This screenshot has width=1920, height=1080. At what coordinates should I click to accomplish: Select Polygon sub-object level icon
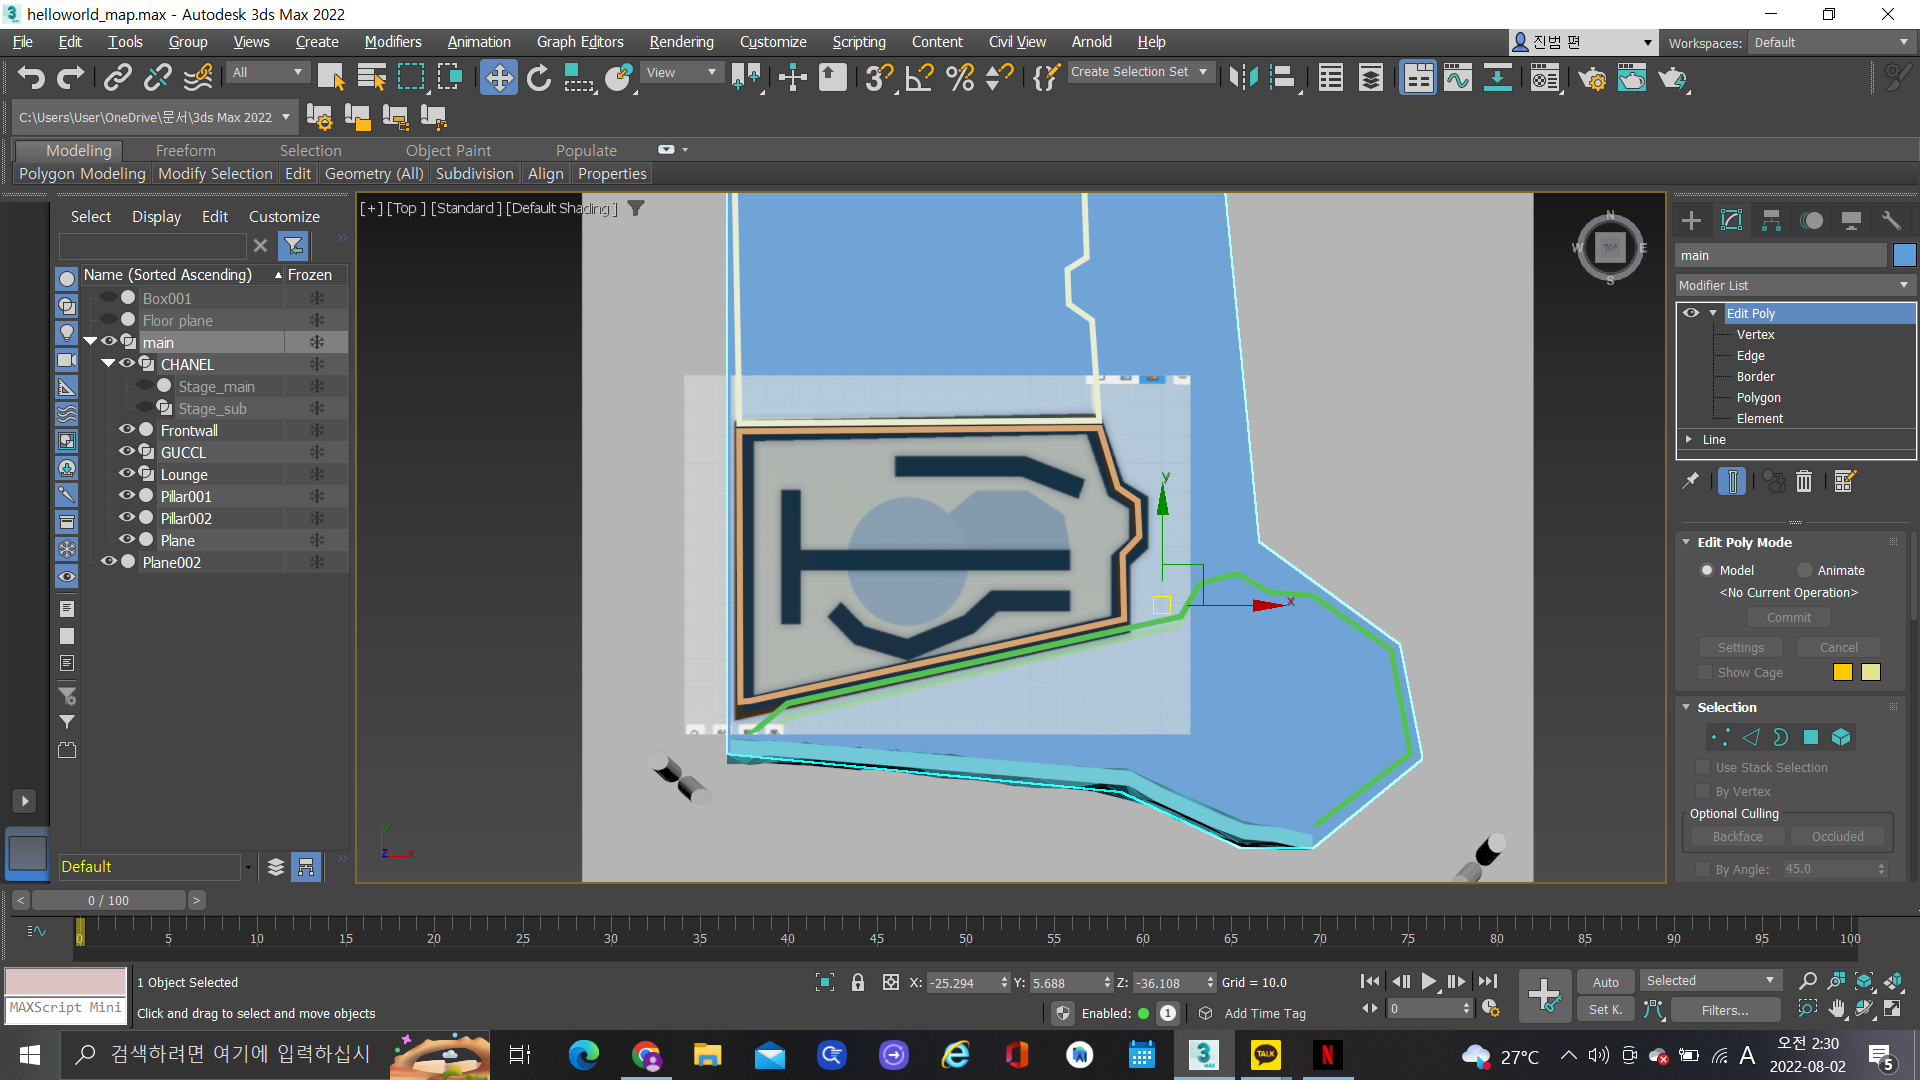coord(1811,738)
